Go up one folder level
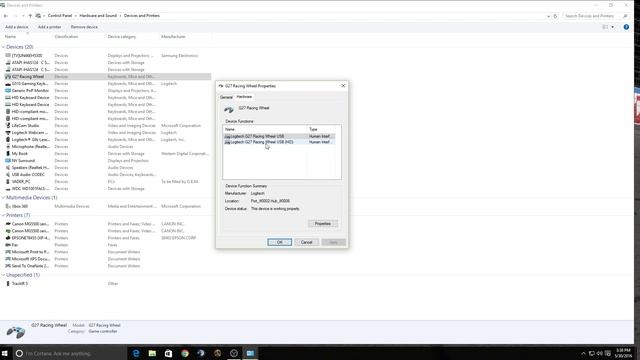 tap(30, 16)
